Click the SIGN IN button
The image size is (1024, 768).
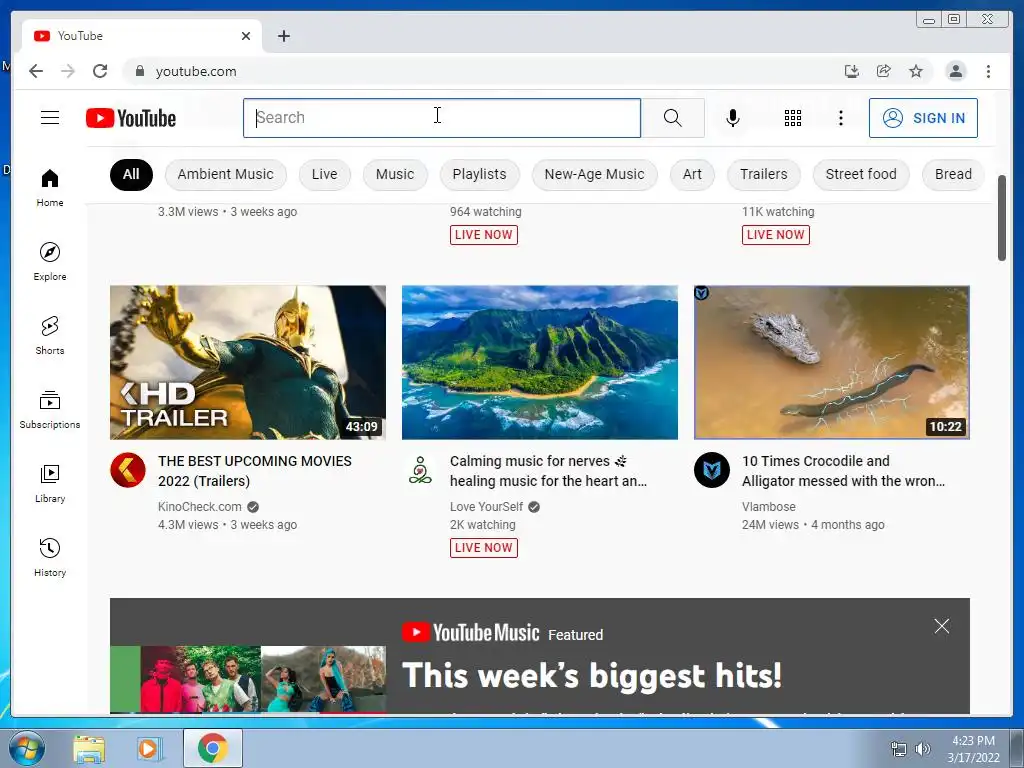[x=923, y=118]
